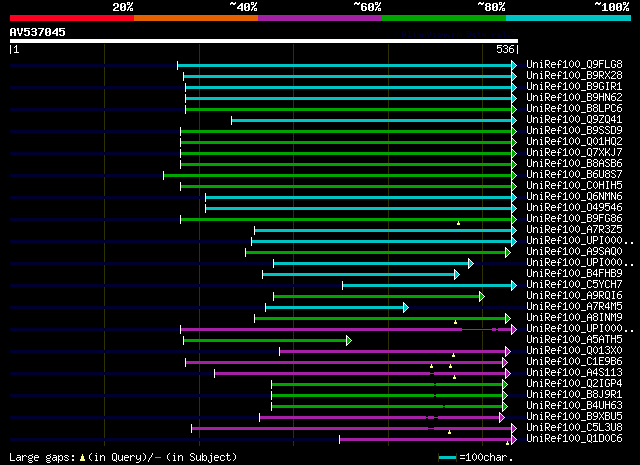Screen dimensions: 640x465
Task: Select the UniRef100_A8INM9 label
Action: tap(574, 318)
